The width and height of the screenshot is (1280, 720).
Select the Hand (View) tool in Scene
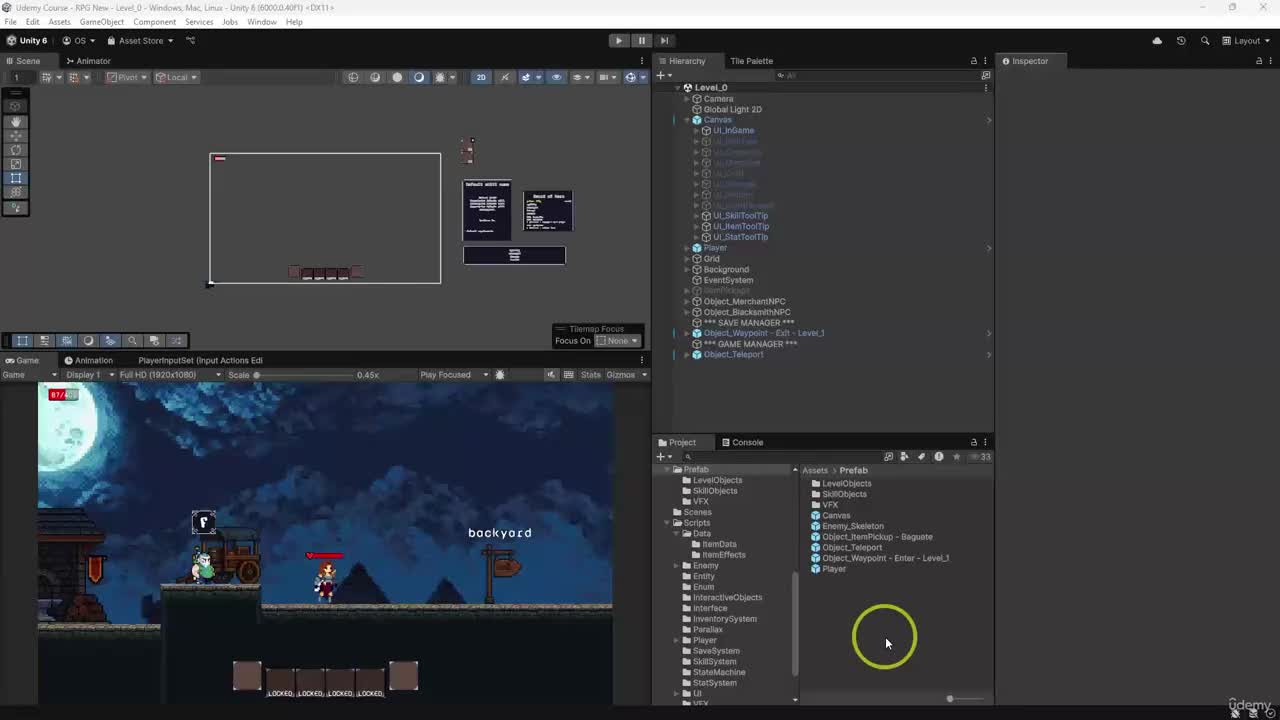pyautogui.click(x=16, y=121)
